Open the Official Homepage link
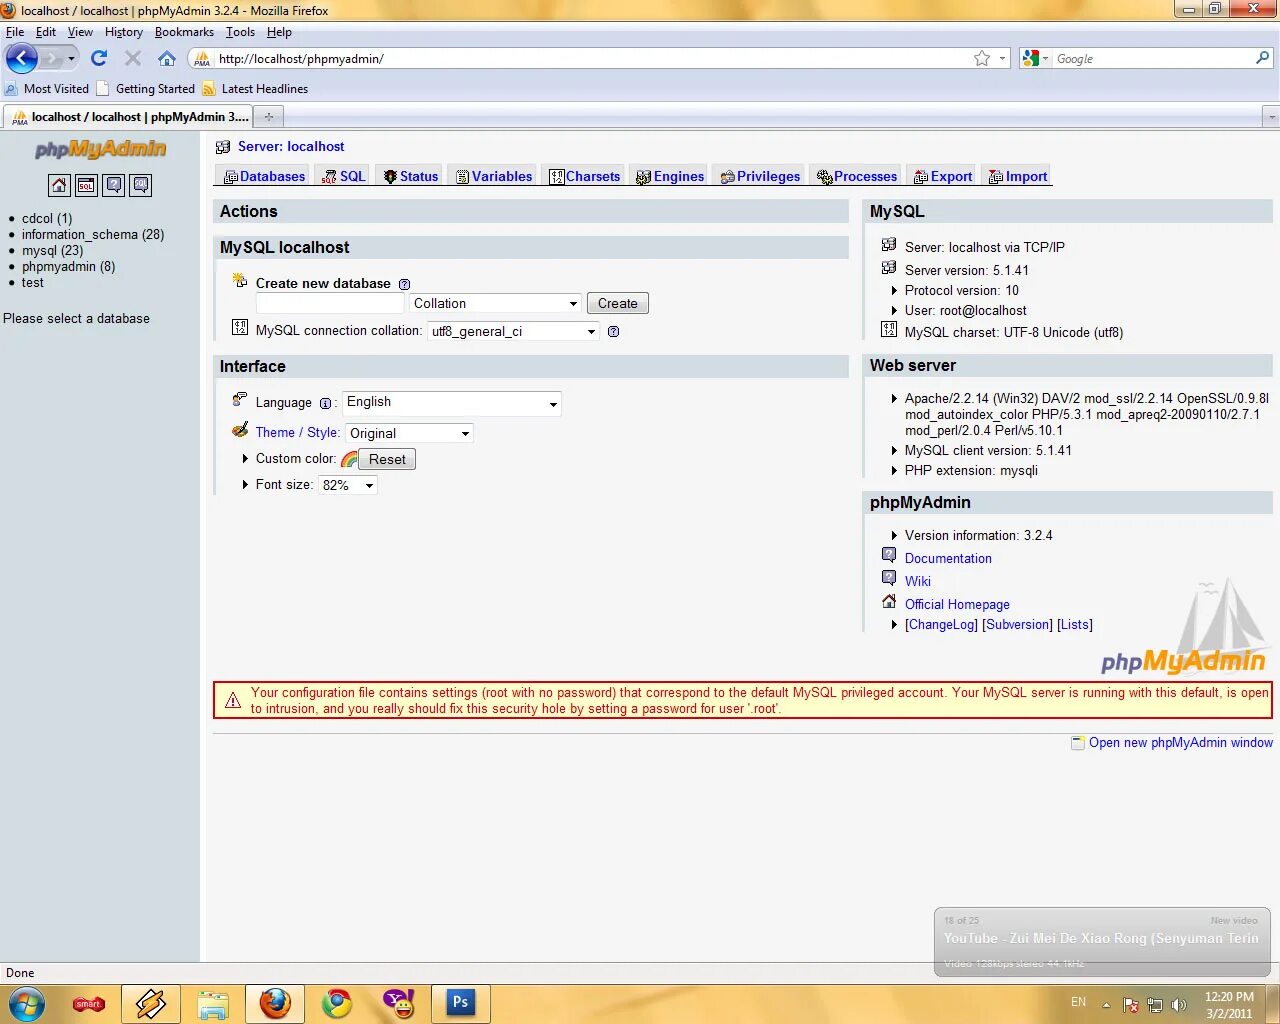Image resolution: width=1280 pixels, height=1024 pixels. 957,605
